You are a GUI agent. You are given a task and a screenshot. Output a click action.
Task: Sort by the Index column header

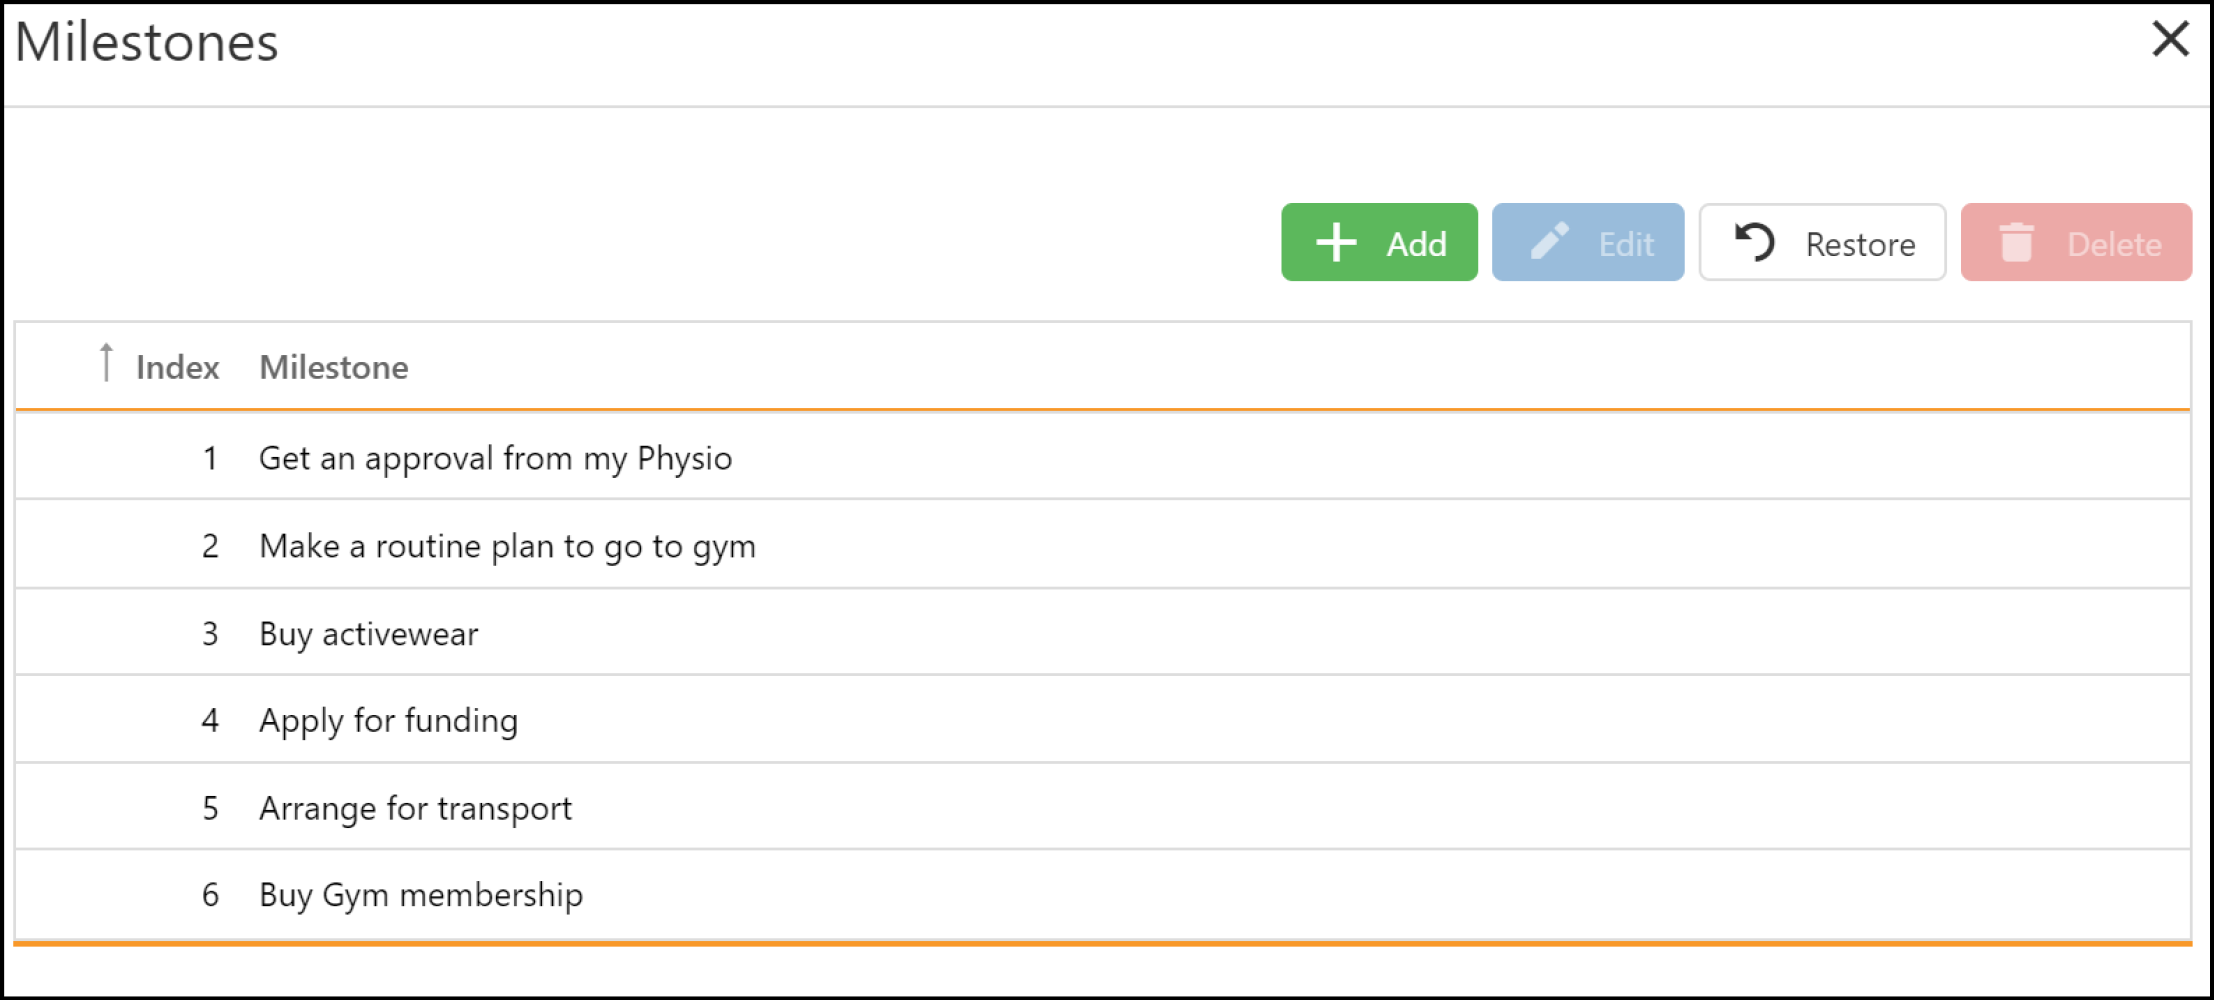(x=177, y=367)
